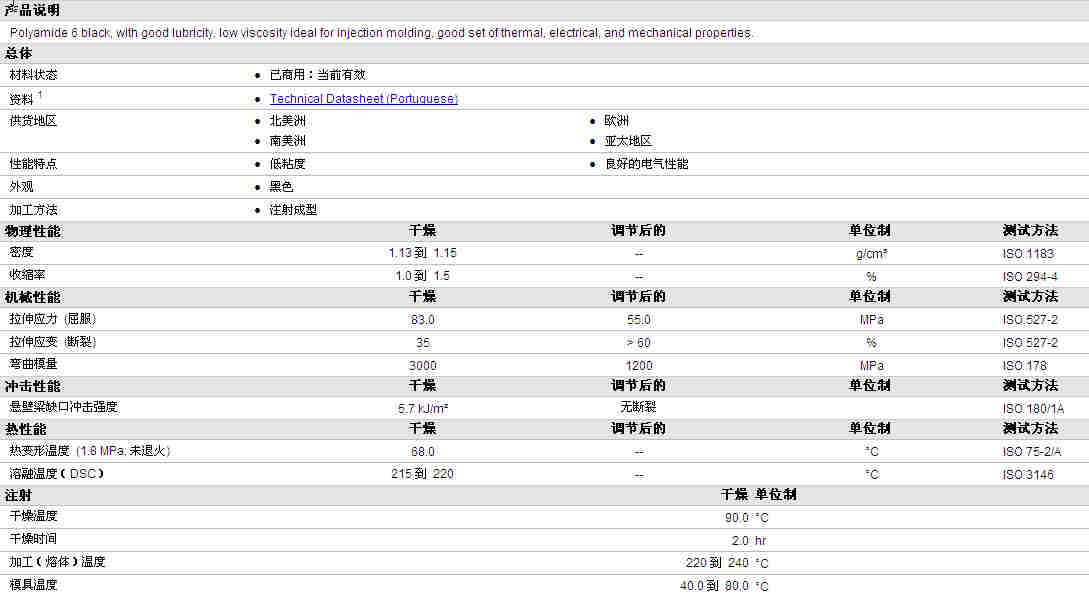Image resolution: width=1089 pixels, height=596 pixels.
Task: Click the ISO 180/1A test method cell
Action: pyautogui.click(x=1033, y=409)
